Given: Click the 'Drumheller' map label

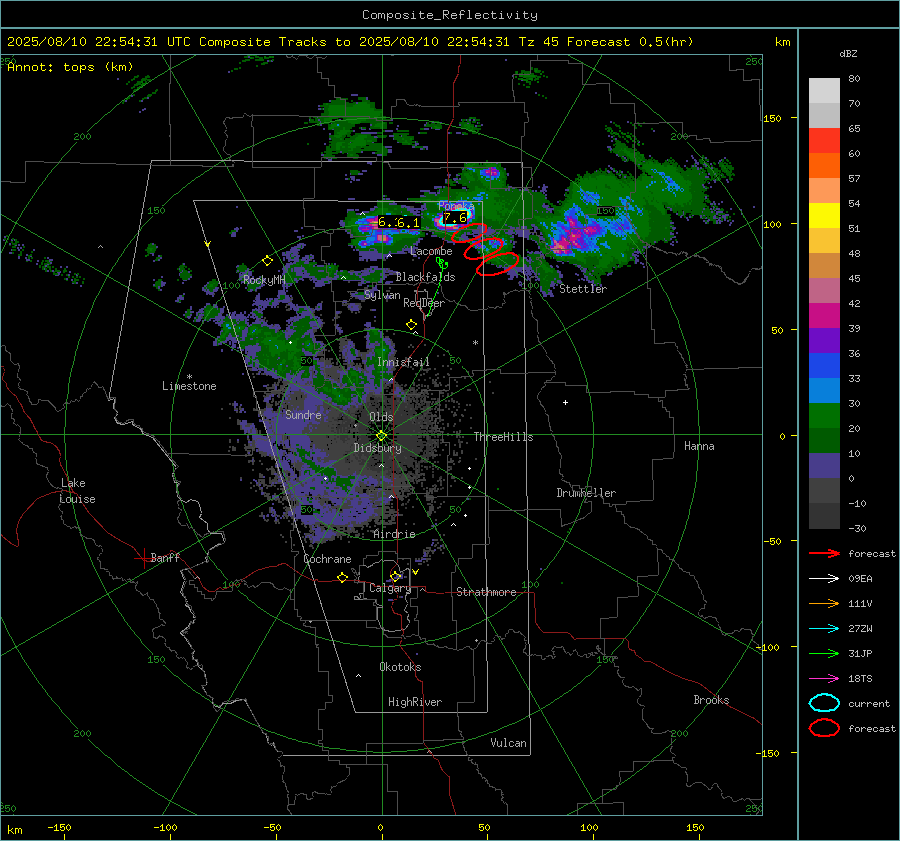Looking at the screenshot, I should click(586, 493).
